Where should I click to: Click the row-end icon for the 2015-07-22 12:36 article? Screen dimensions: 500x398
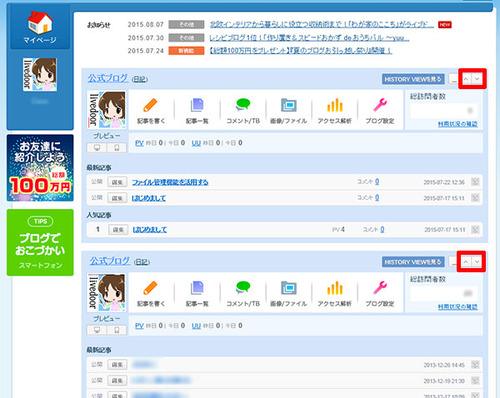[x=475, y=182]
